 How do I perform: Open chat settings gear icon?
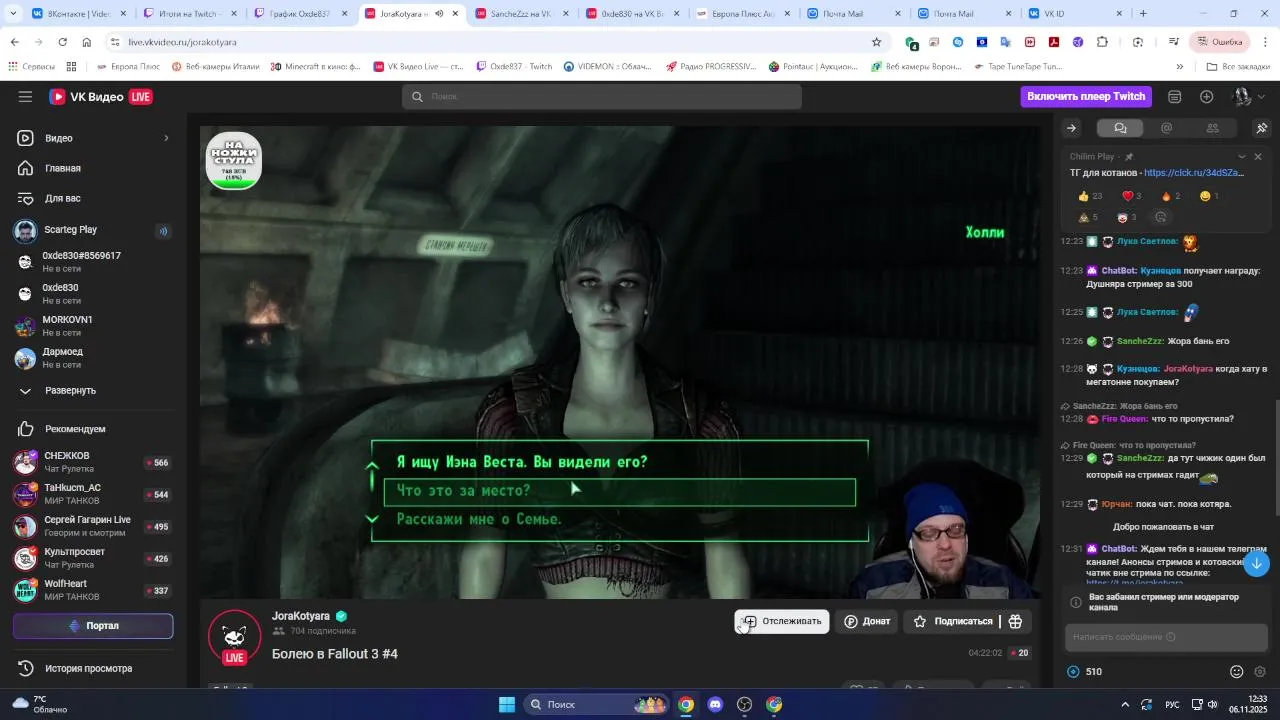pyautogui.click(x=1260, y=672)
